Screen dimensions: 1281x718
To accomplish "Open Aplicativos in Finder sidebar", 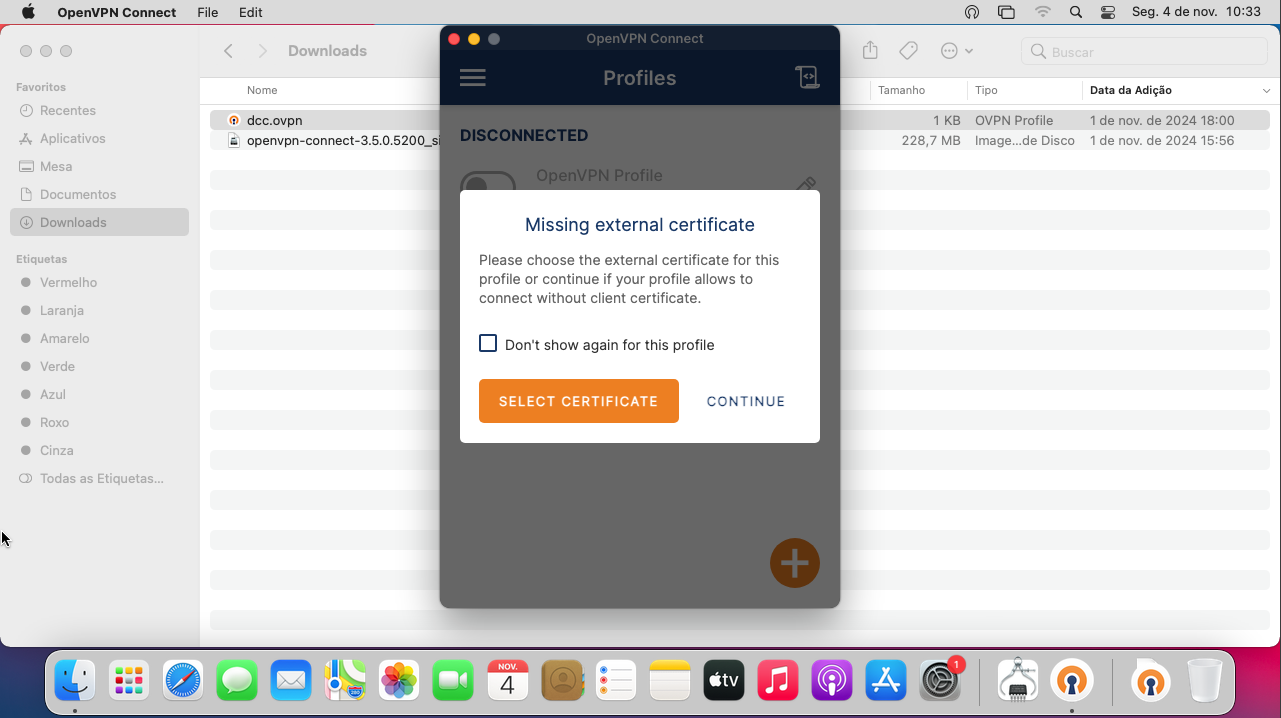I will pos(99,138).
